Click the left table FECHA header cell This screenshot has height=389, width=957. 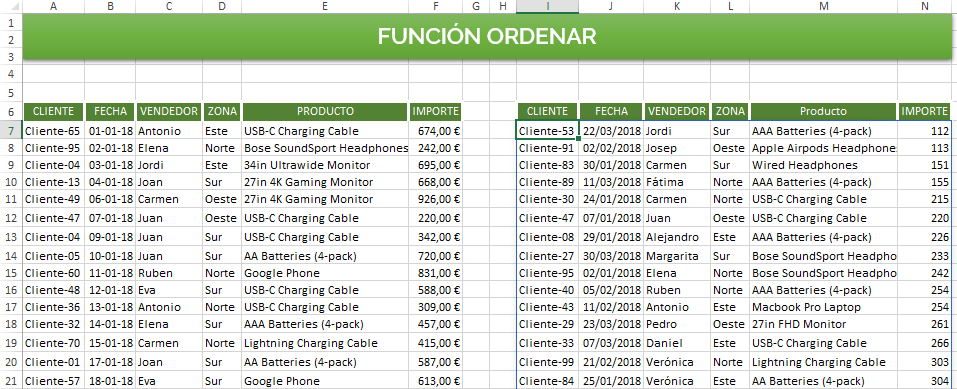point(110,112)
